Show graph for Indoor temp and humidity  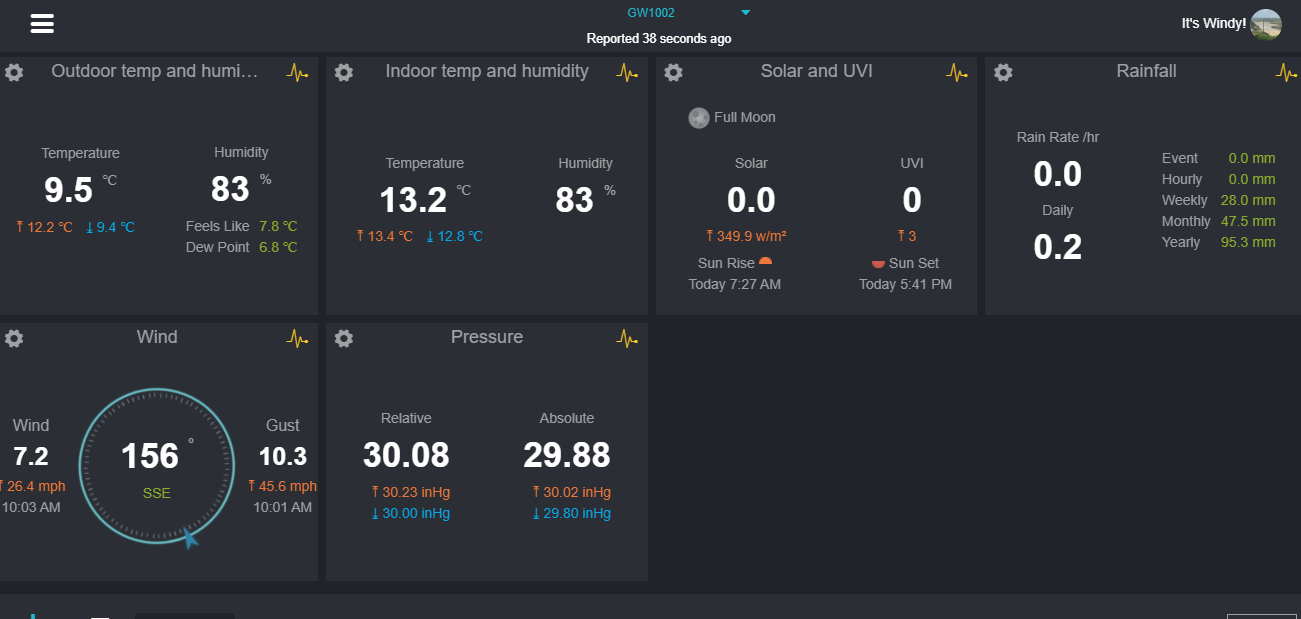coord(627,72)
